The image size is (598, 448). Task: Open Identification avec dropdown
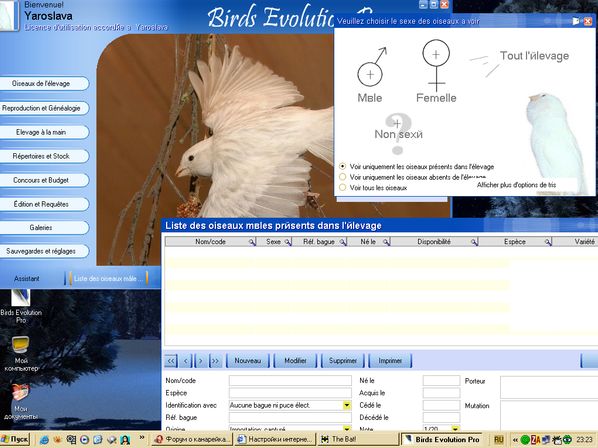[347, 405]
